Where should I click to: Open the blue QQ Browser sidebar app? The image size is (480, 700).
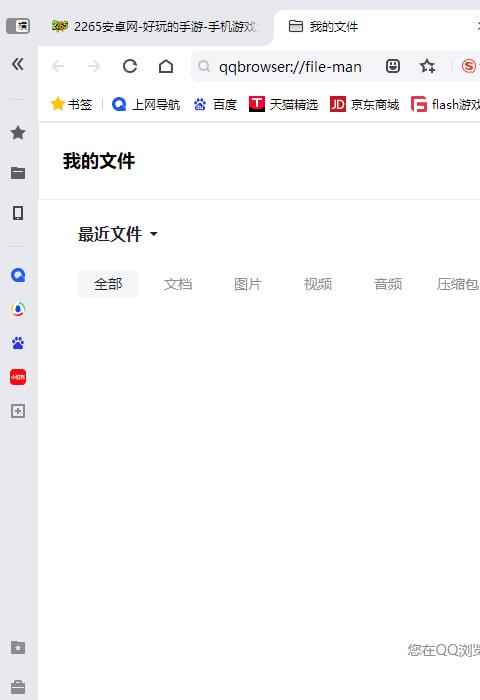click(18, 275)
